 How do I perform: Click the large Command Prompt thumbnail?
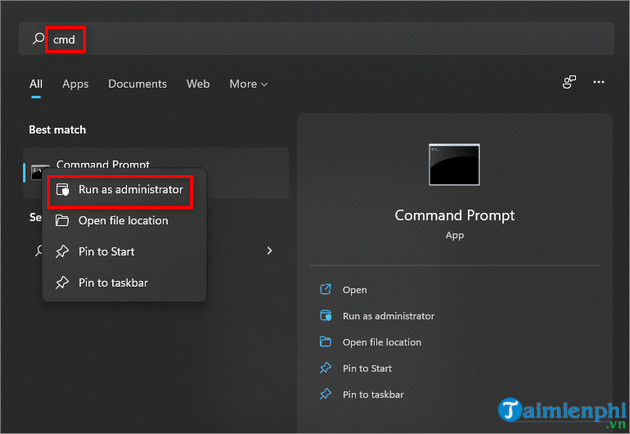click(x=454, y=165)
